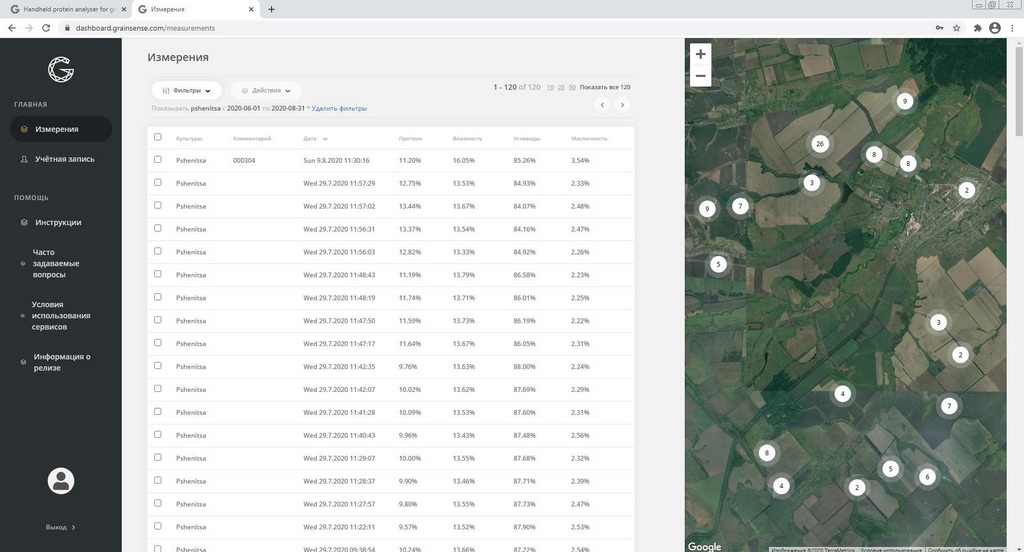Select the measurement row dated 29.7.2020 11:57:29
The width and height of the screenshot is (1024, 552).
point(157,183)
